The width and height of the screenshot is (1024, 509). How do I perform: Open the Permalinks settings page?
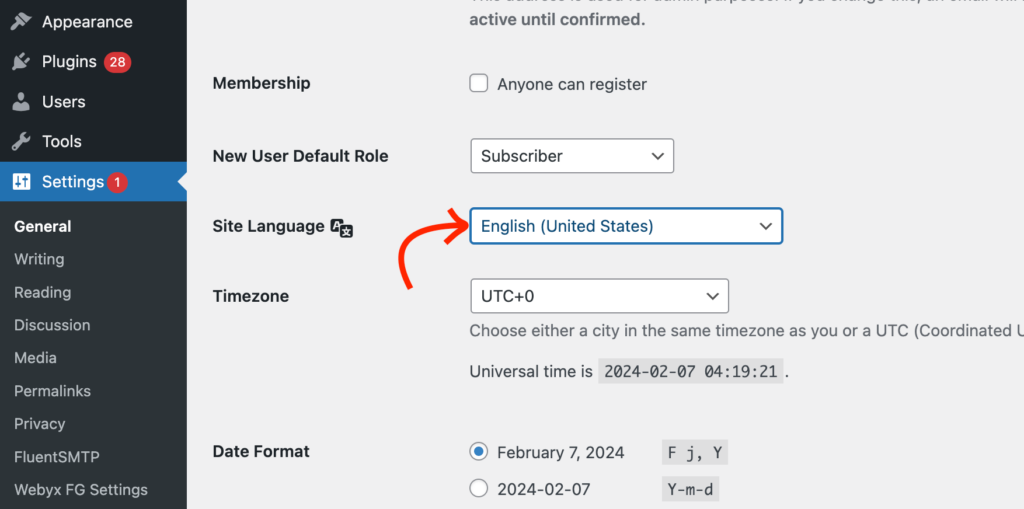click(x=52, y=391)
